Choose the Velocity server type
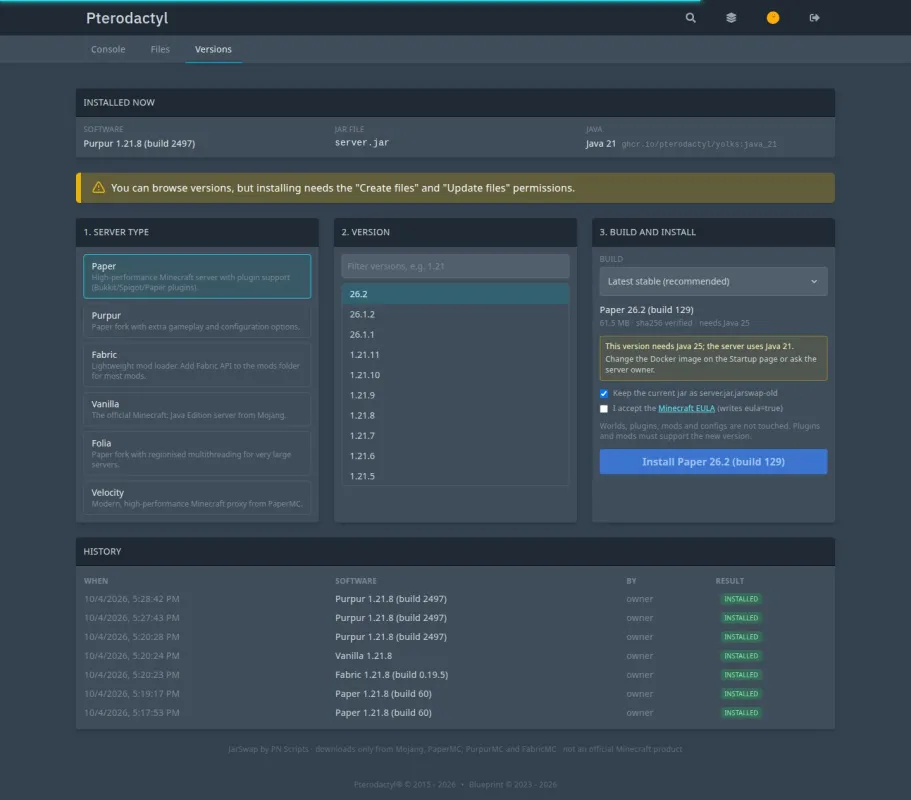This screenshot has width=911, height=800. (197, 497)
